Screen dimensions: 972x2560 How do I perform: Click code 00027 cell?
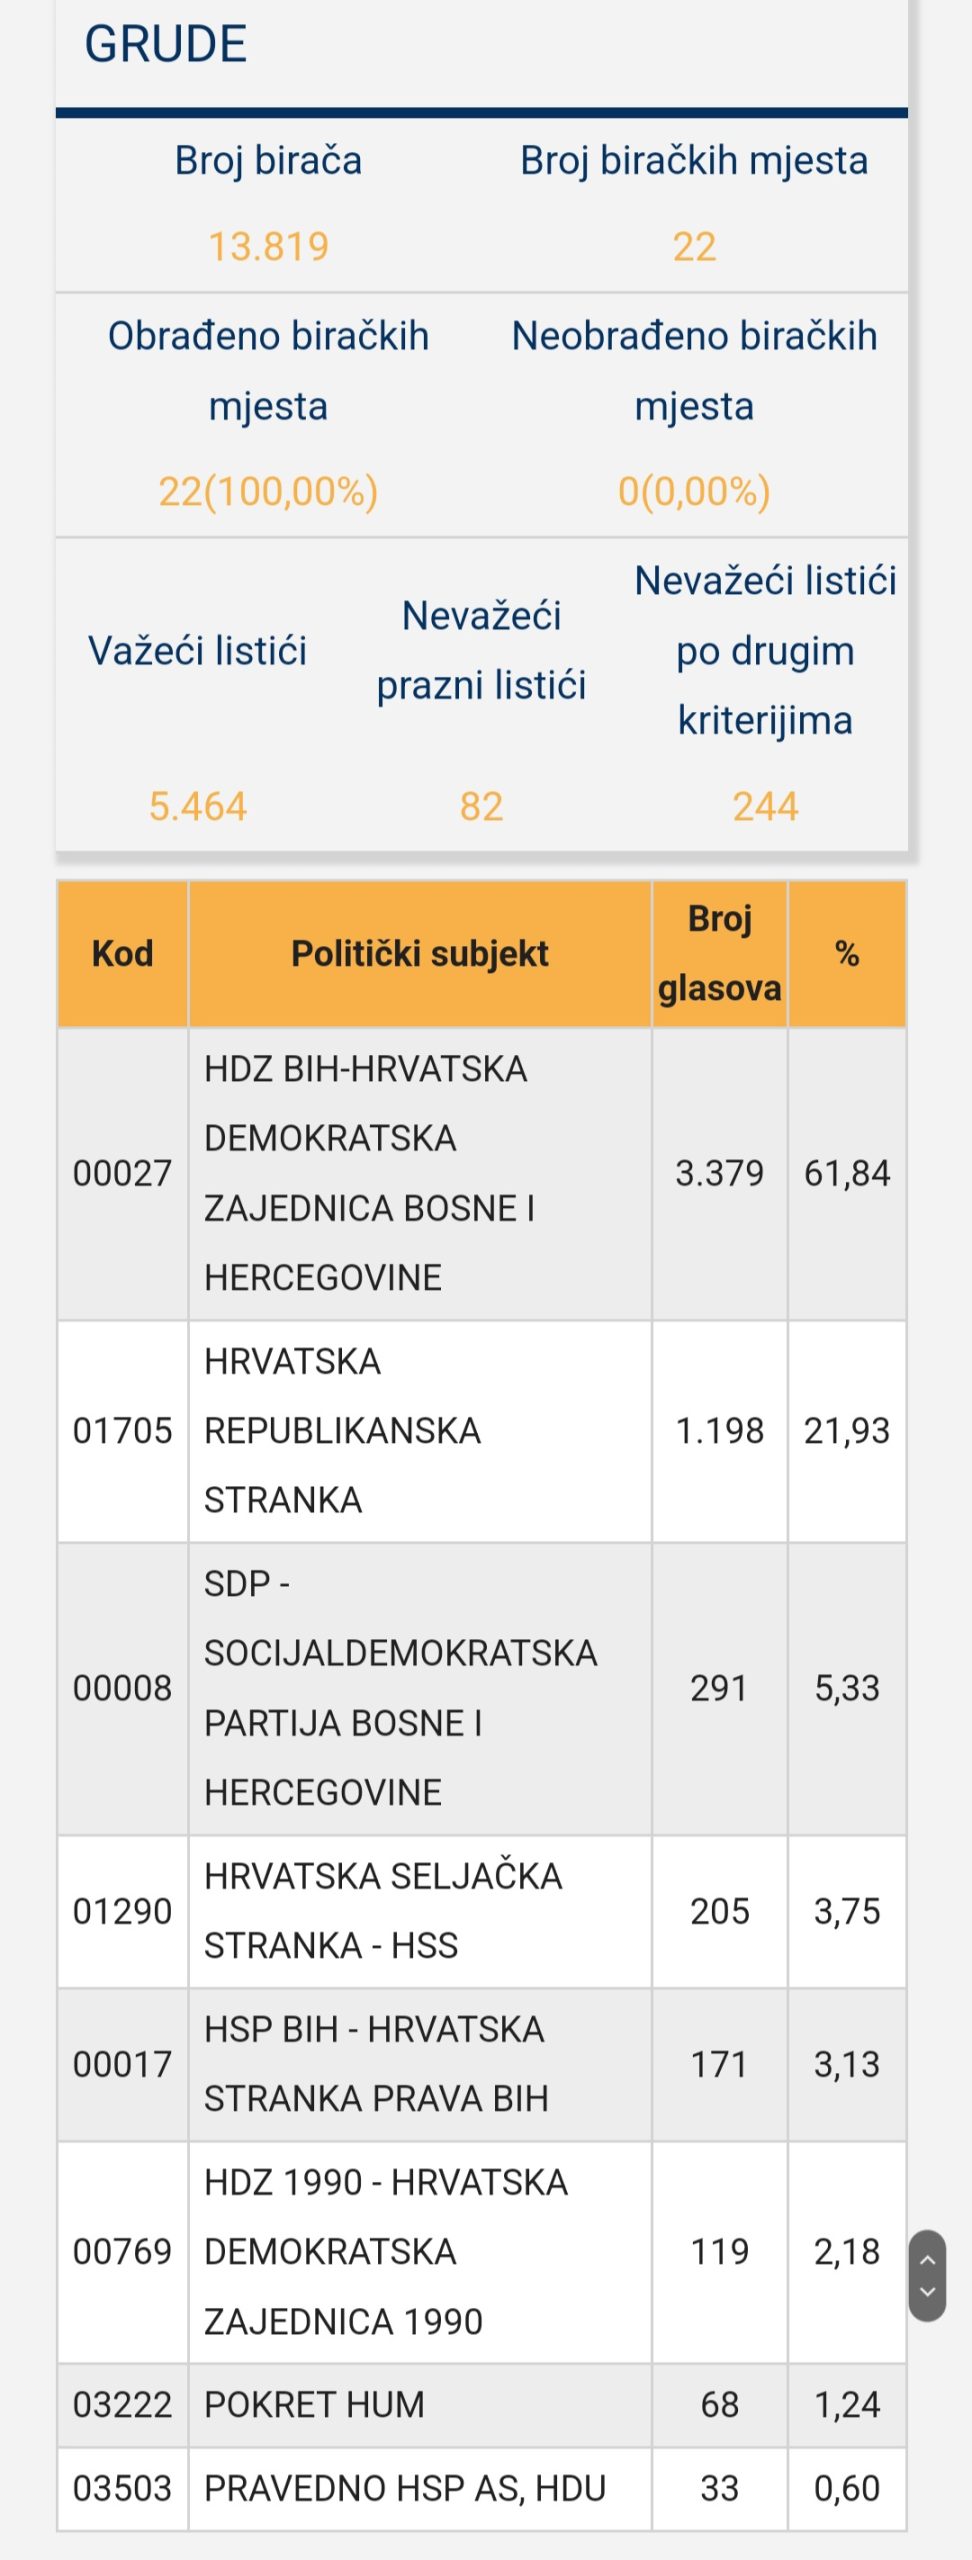tap(123, 1174)
